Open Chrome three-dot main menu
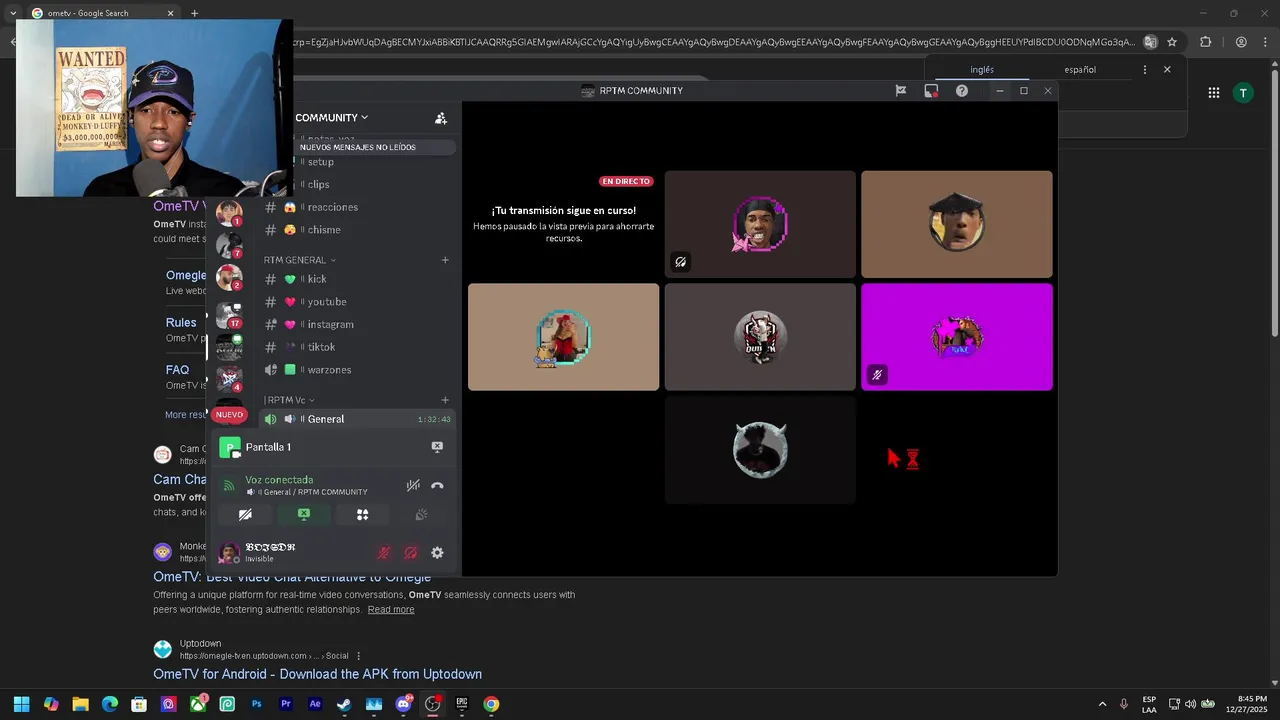1280x720 pixels. click(1265, 42)
